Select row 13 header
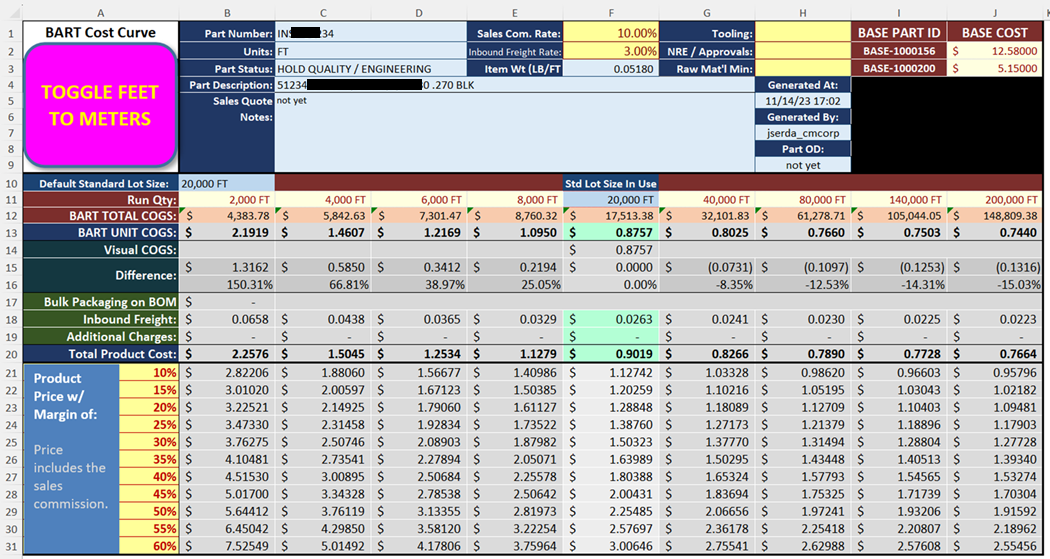1050x559 pixels. (x=11, y=232)
